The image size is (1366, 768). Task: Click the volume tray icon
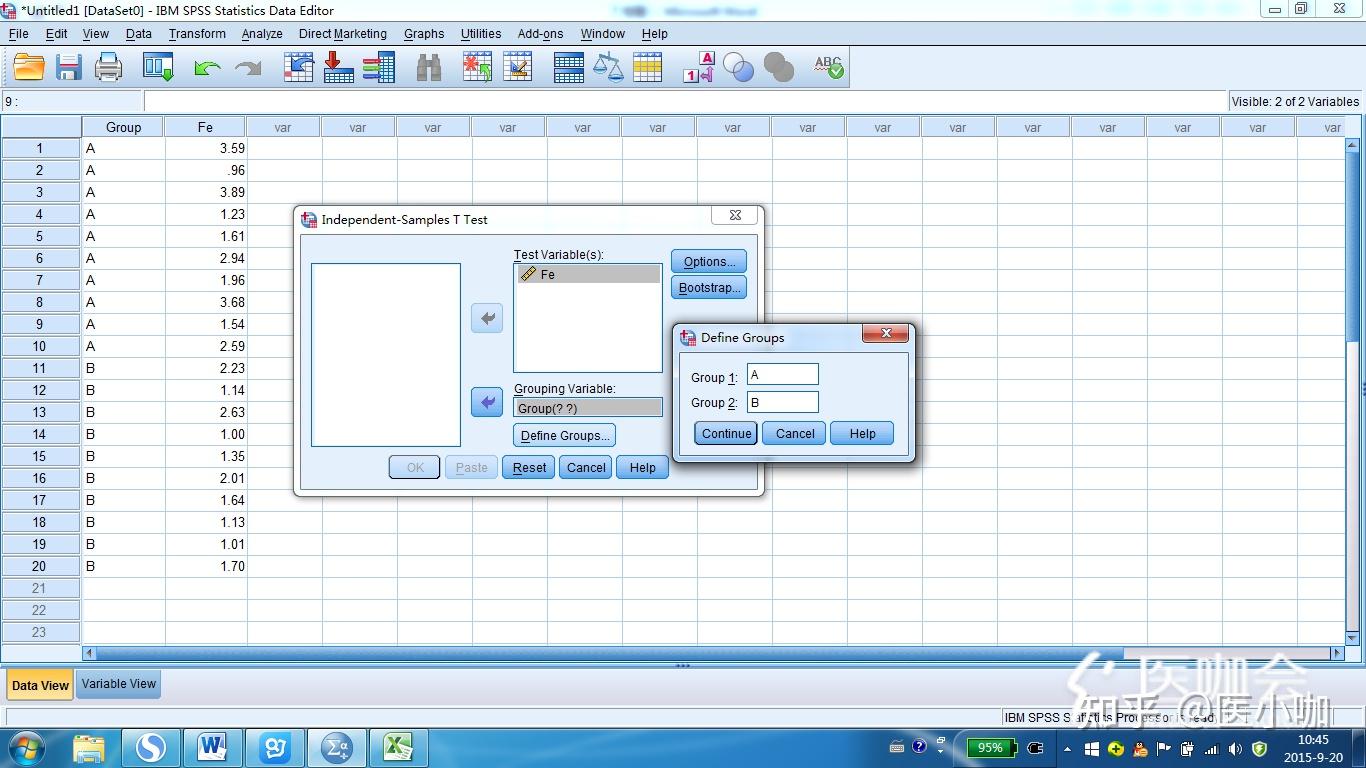tap(1236, 748)
